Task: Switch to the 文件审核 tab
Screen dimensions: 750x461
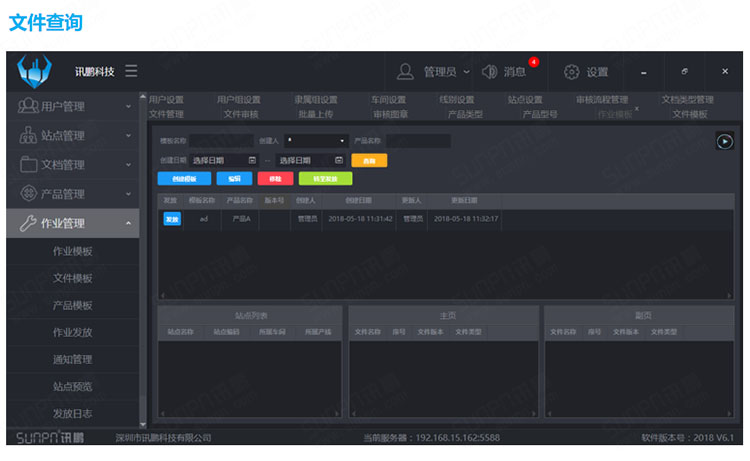Action: point(241,114)
